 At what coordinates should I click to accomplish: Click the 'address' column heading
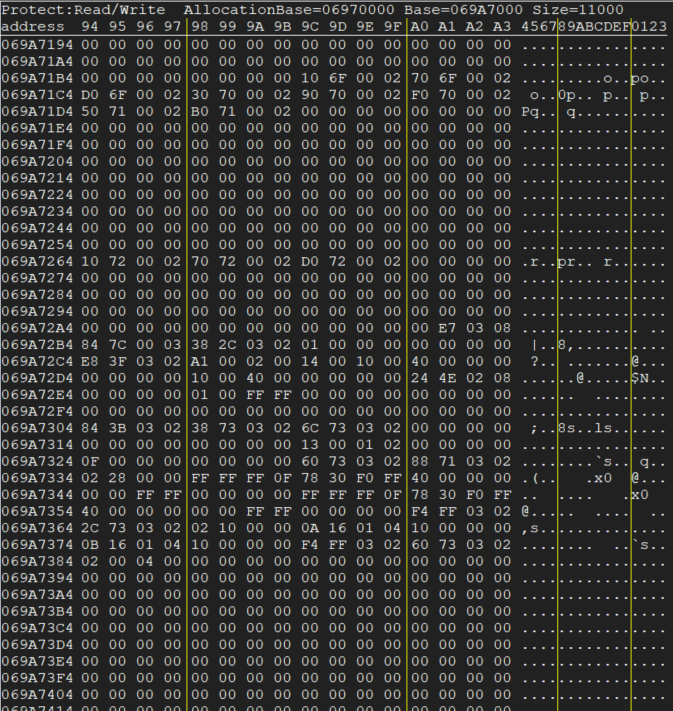coord(33,26)
